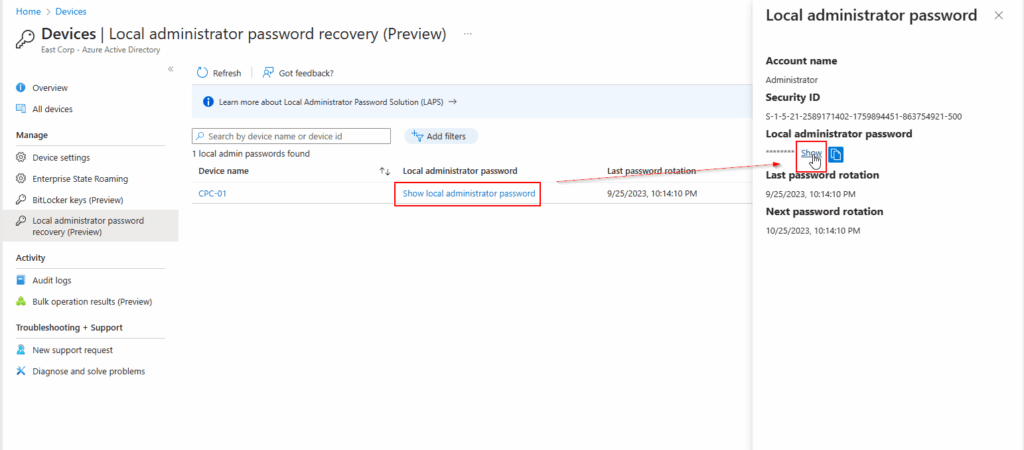Click the Refresh toolbar button
This screenshot has height=450, width=1024.
click(219, 73)
